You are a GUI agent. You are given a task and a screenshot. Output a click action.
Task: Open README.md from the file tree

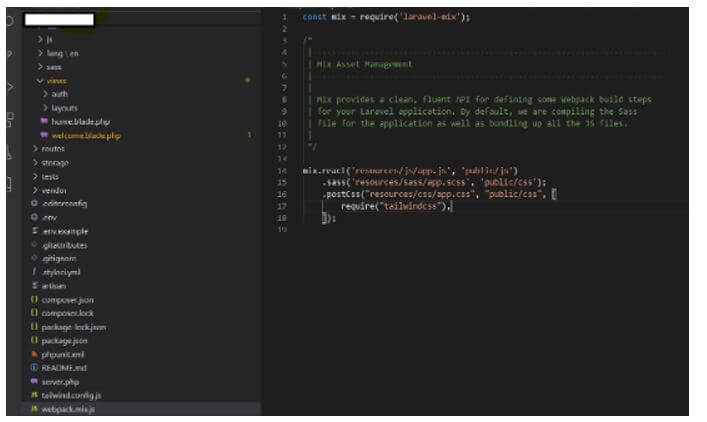64,368
